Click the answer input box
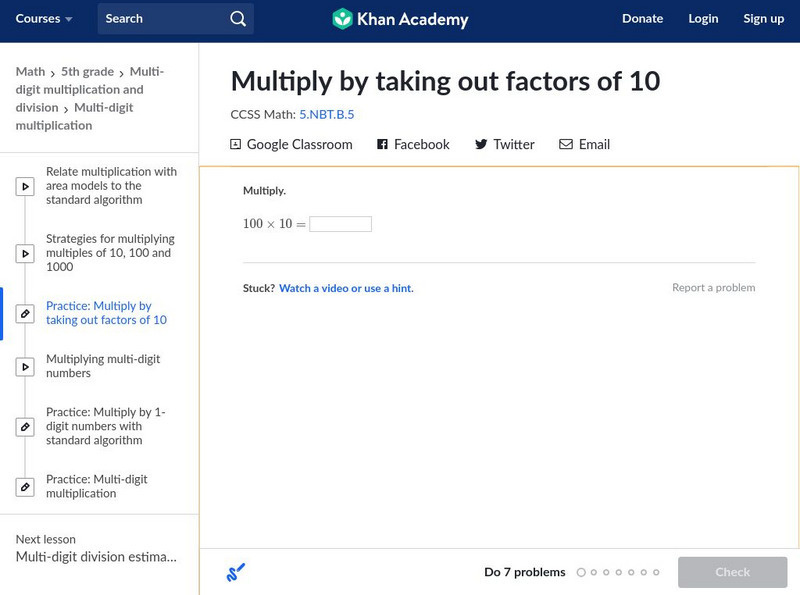 point(340,224)
